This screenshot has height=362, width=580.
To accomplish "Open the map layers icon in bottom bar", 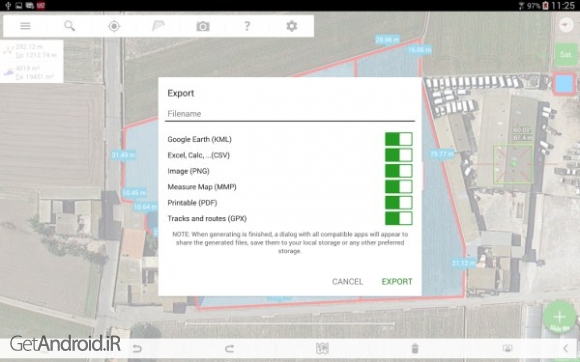I will pos(322,348).
